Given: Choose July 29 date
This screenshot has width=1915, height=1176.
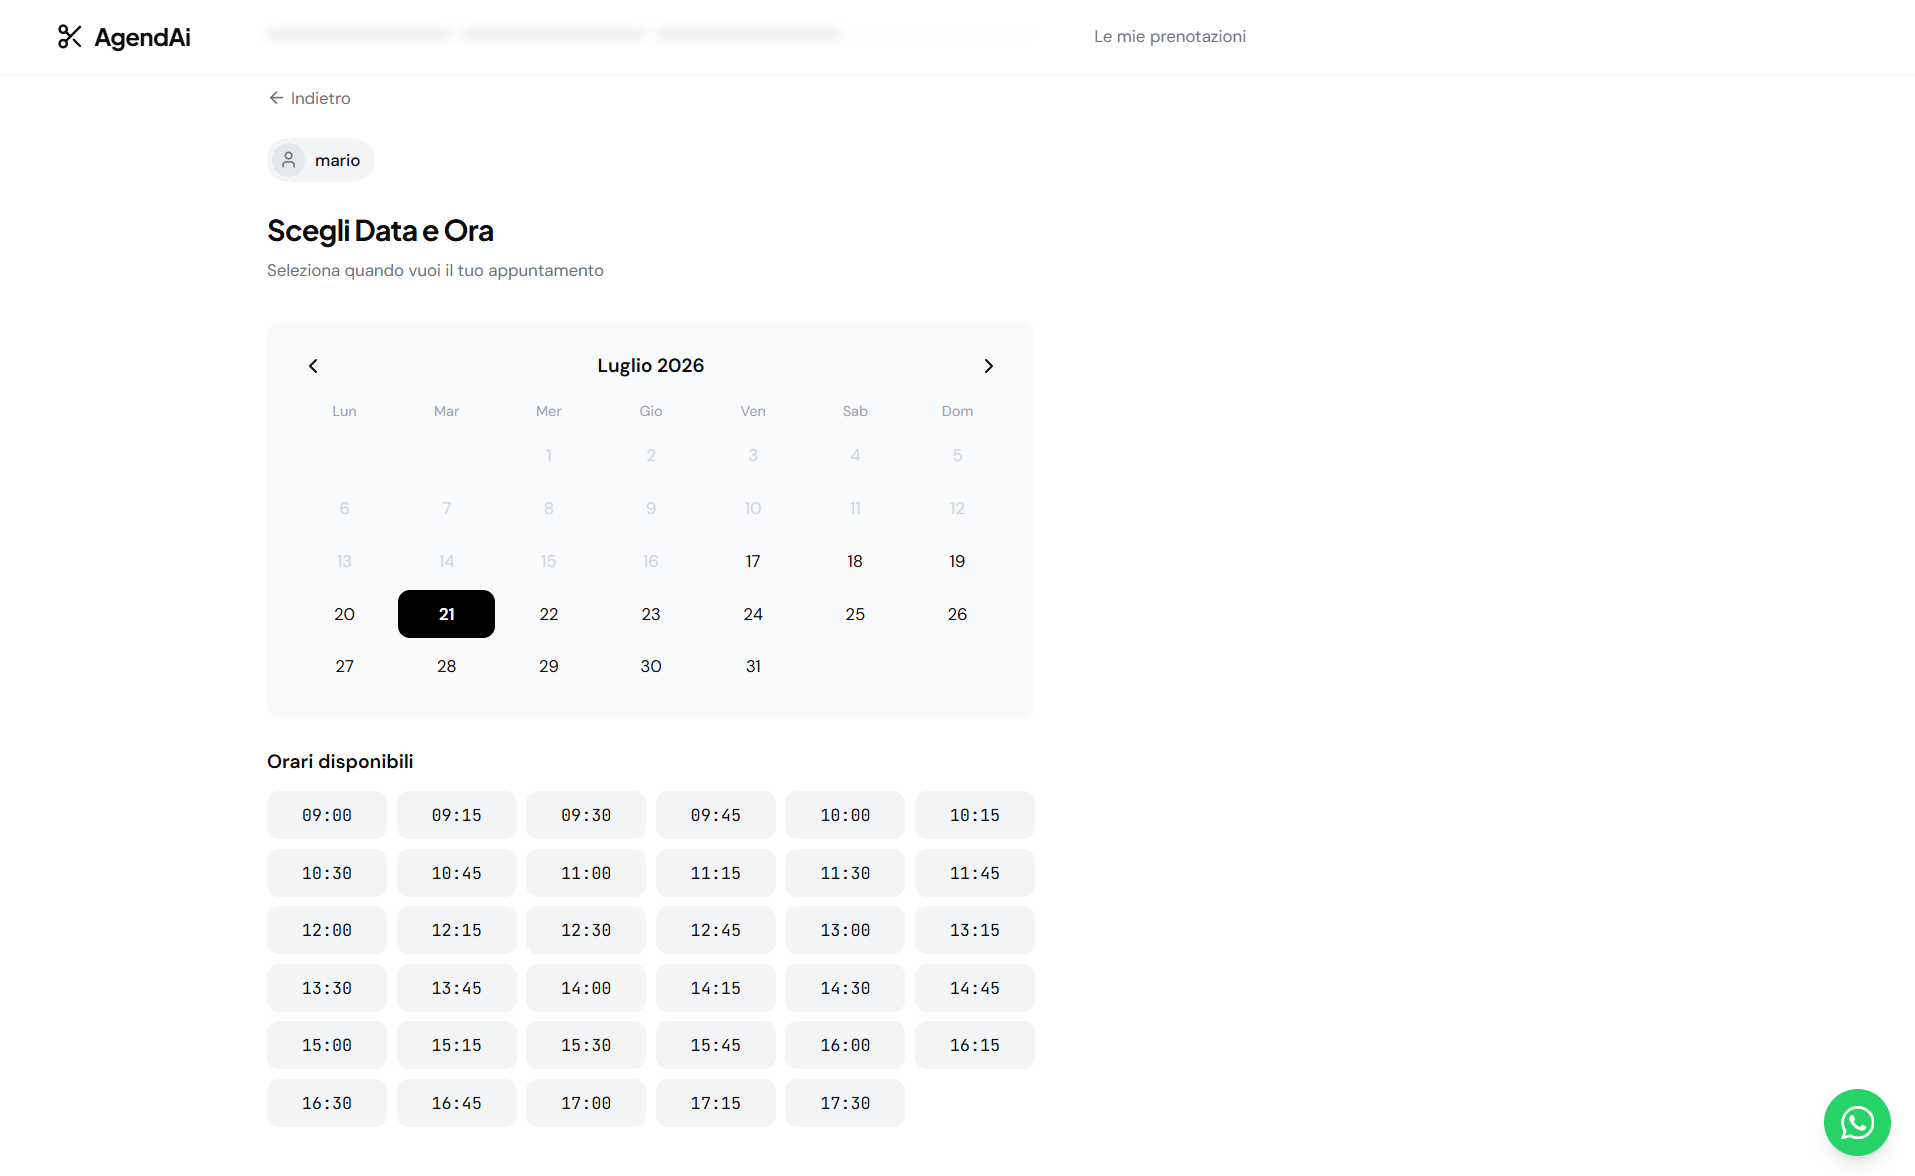Looking at the screenshot, I should (549, 666).
